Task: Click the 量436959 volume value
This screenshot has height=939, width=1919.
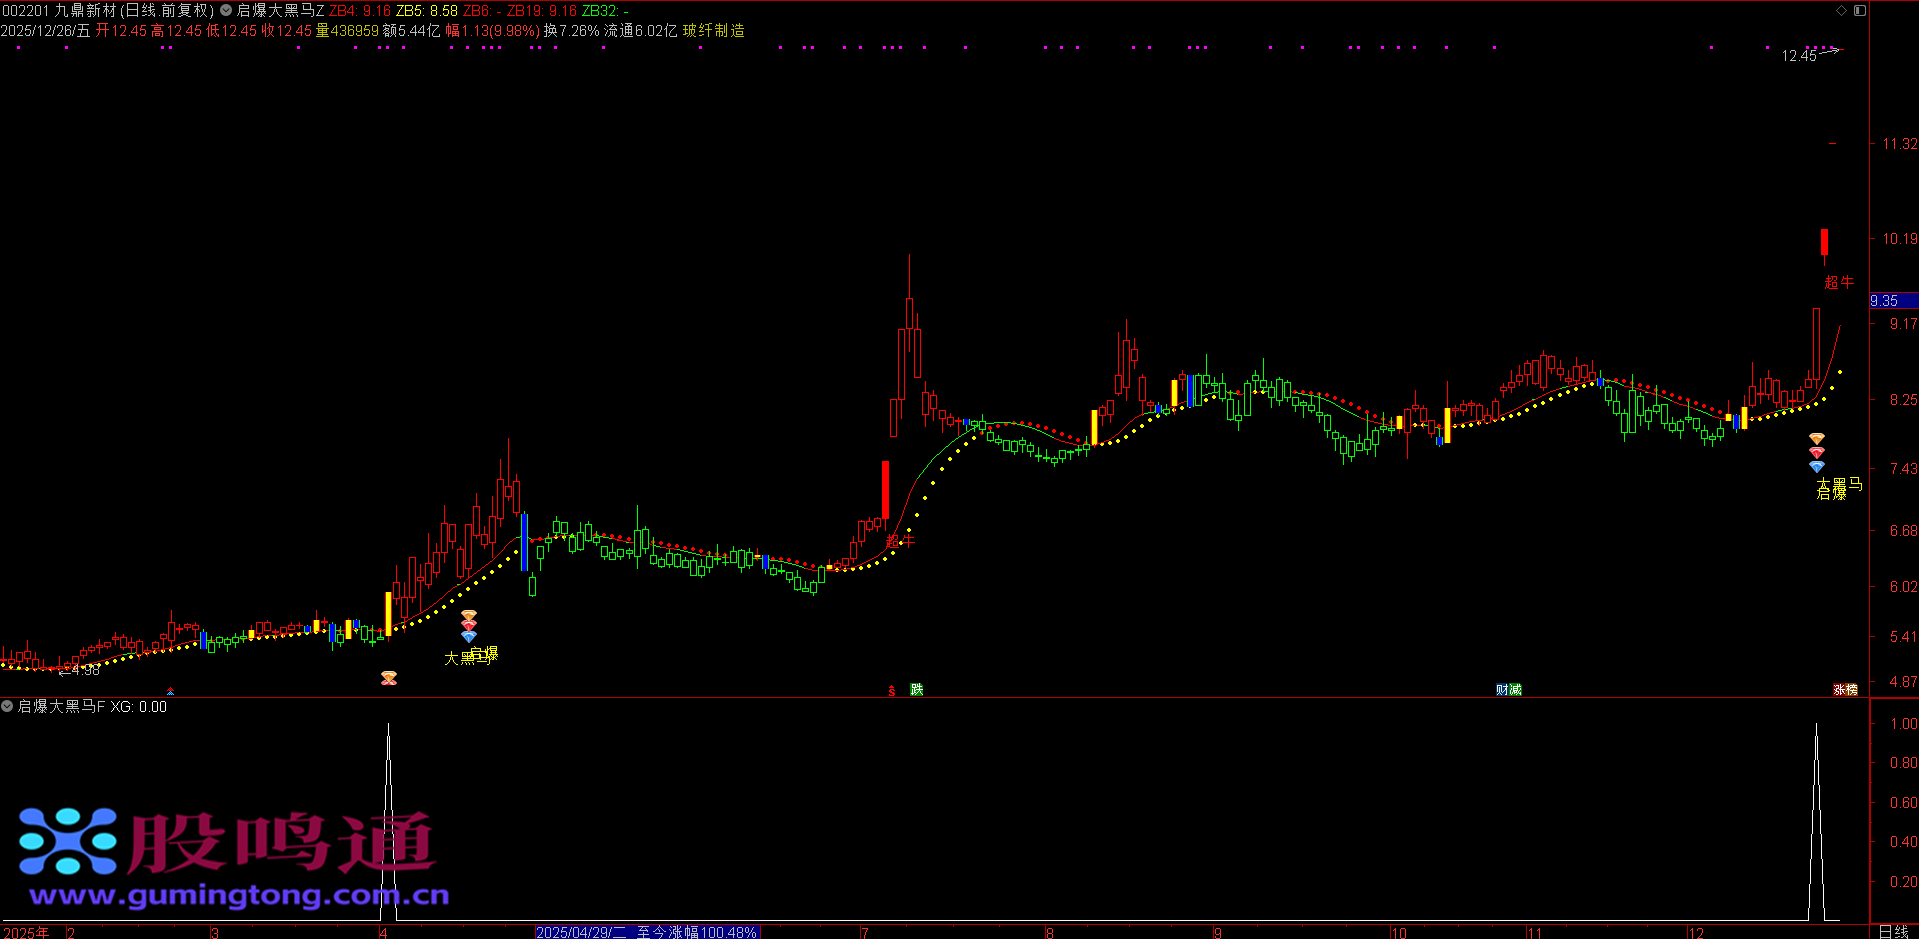Action: click(x=347, y=30)
